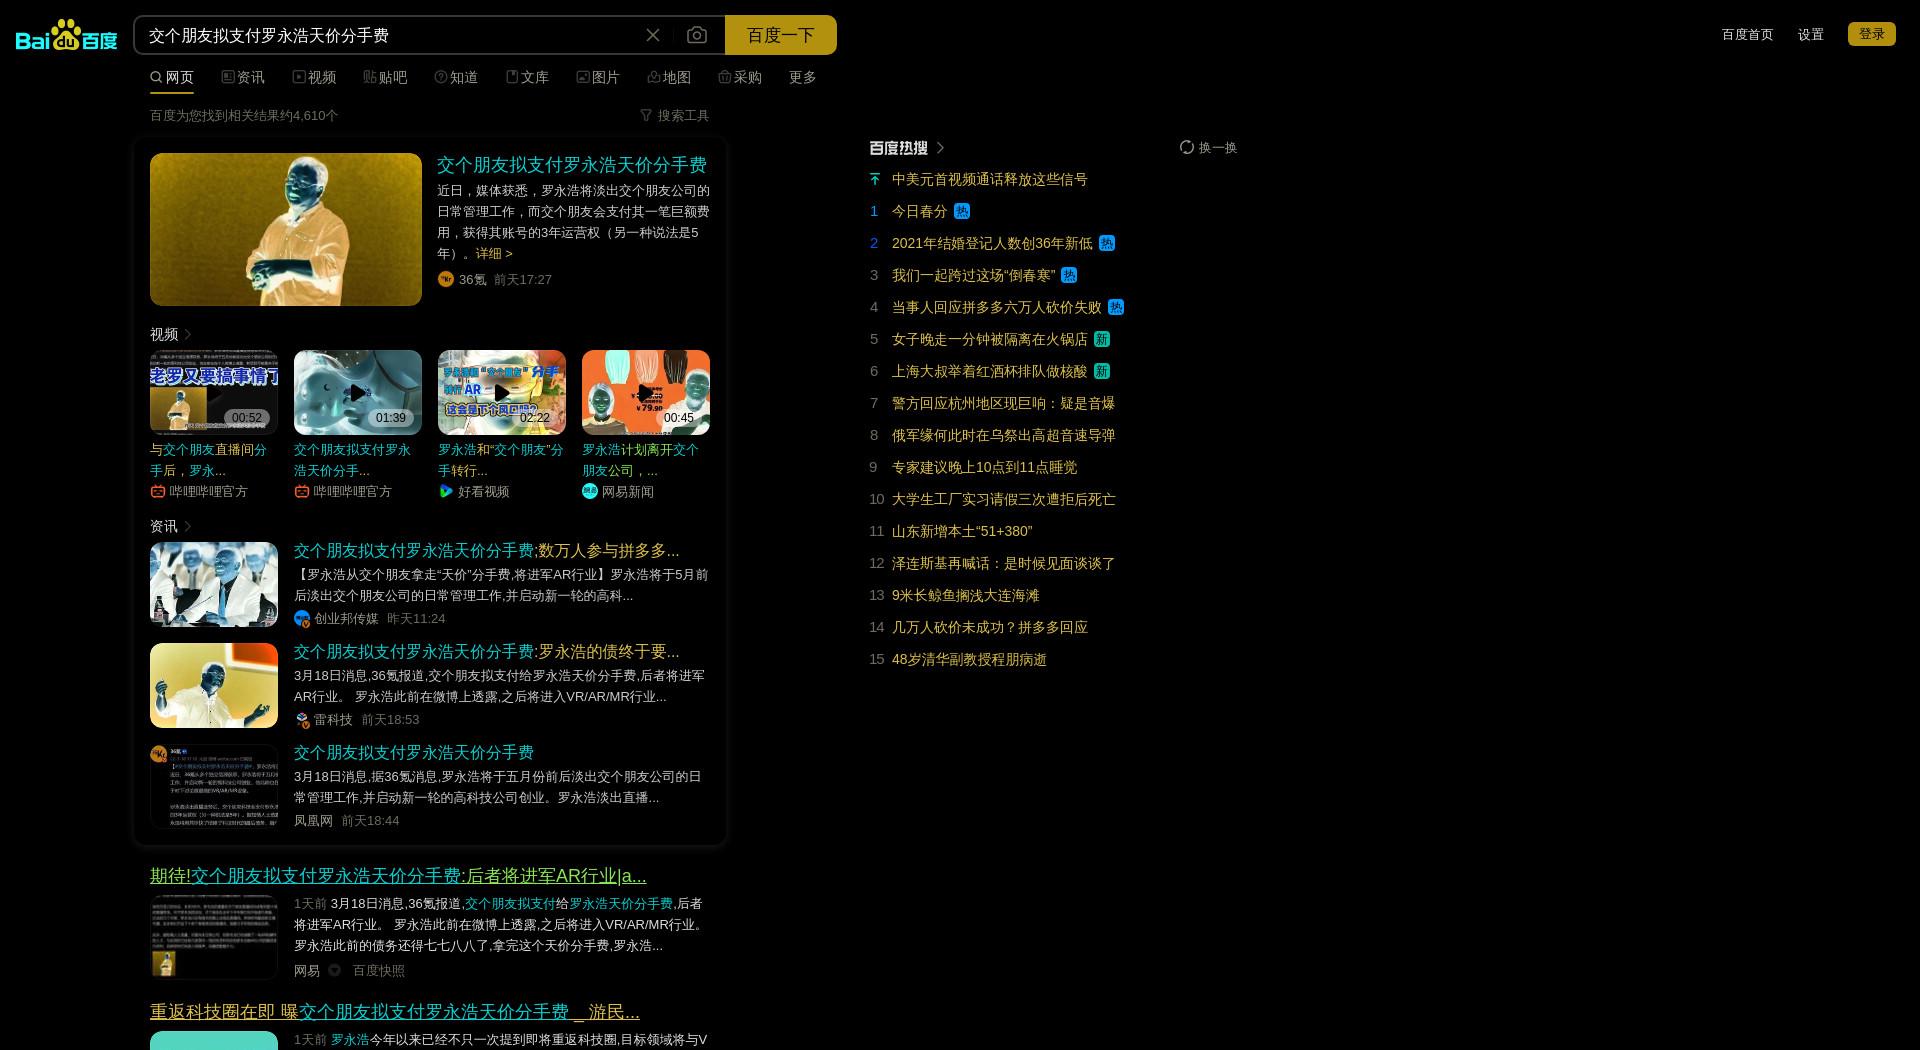
Task: Open the 百度快照 cached page
Action: coord(378,970)
